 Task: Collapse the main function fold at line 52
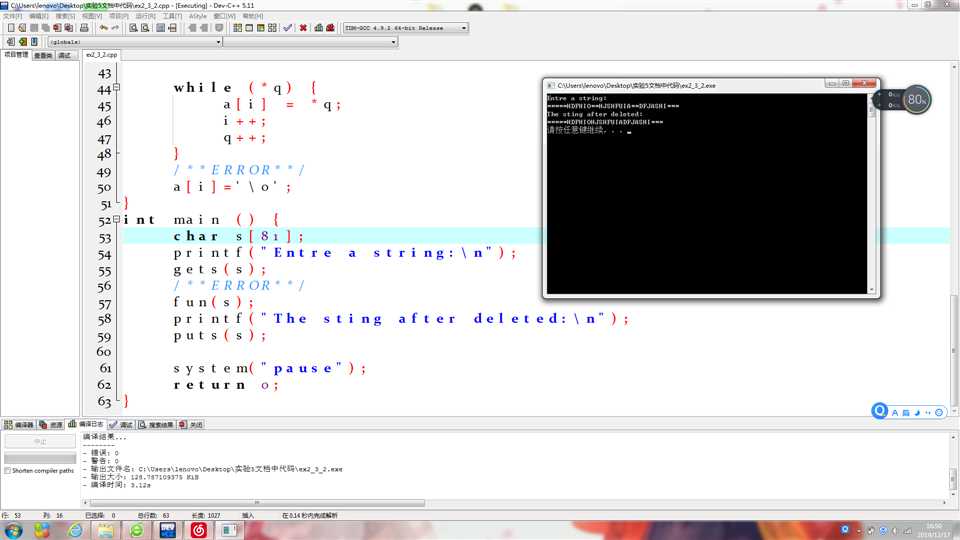(116, 219)
